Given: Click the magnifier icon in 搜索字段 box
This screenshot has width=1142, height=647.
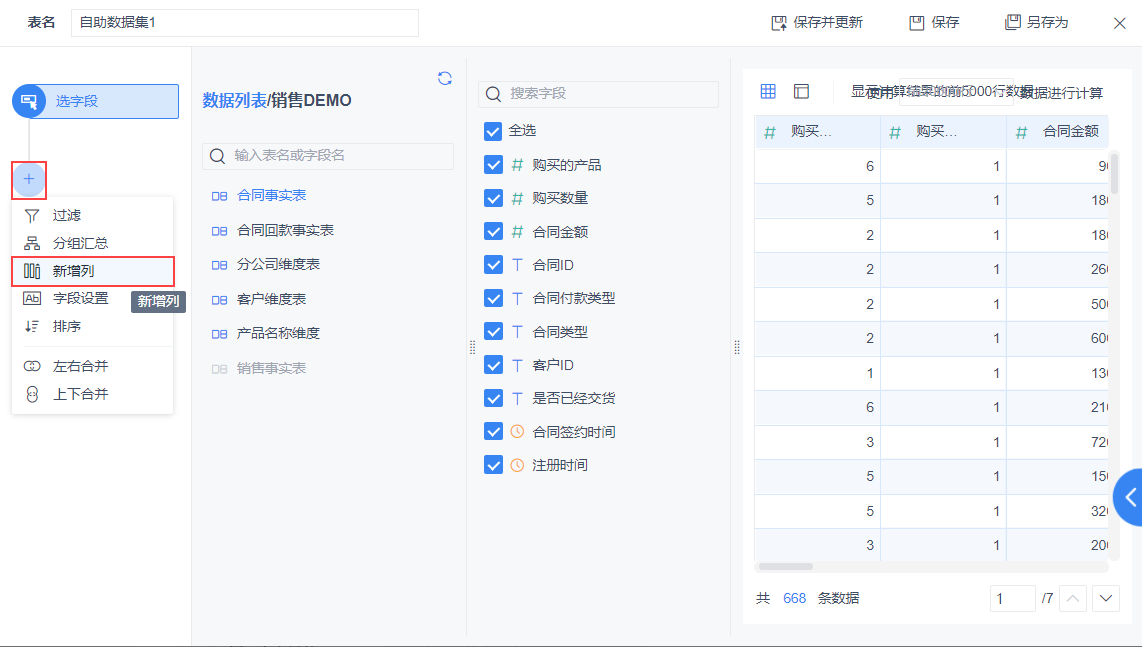Looking at the screenshot, I should coord(493,94).
